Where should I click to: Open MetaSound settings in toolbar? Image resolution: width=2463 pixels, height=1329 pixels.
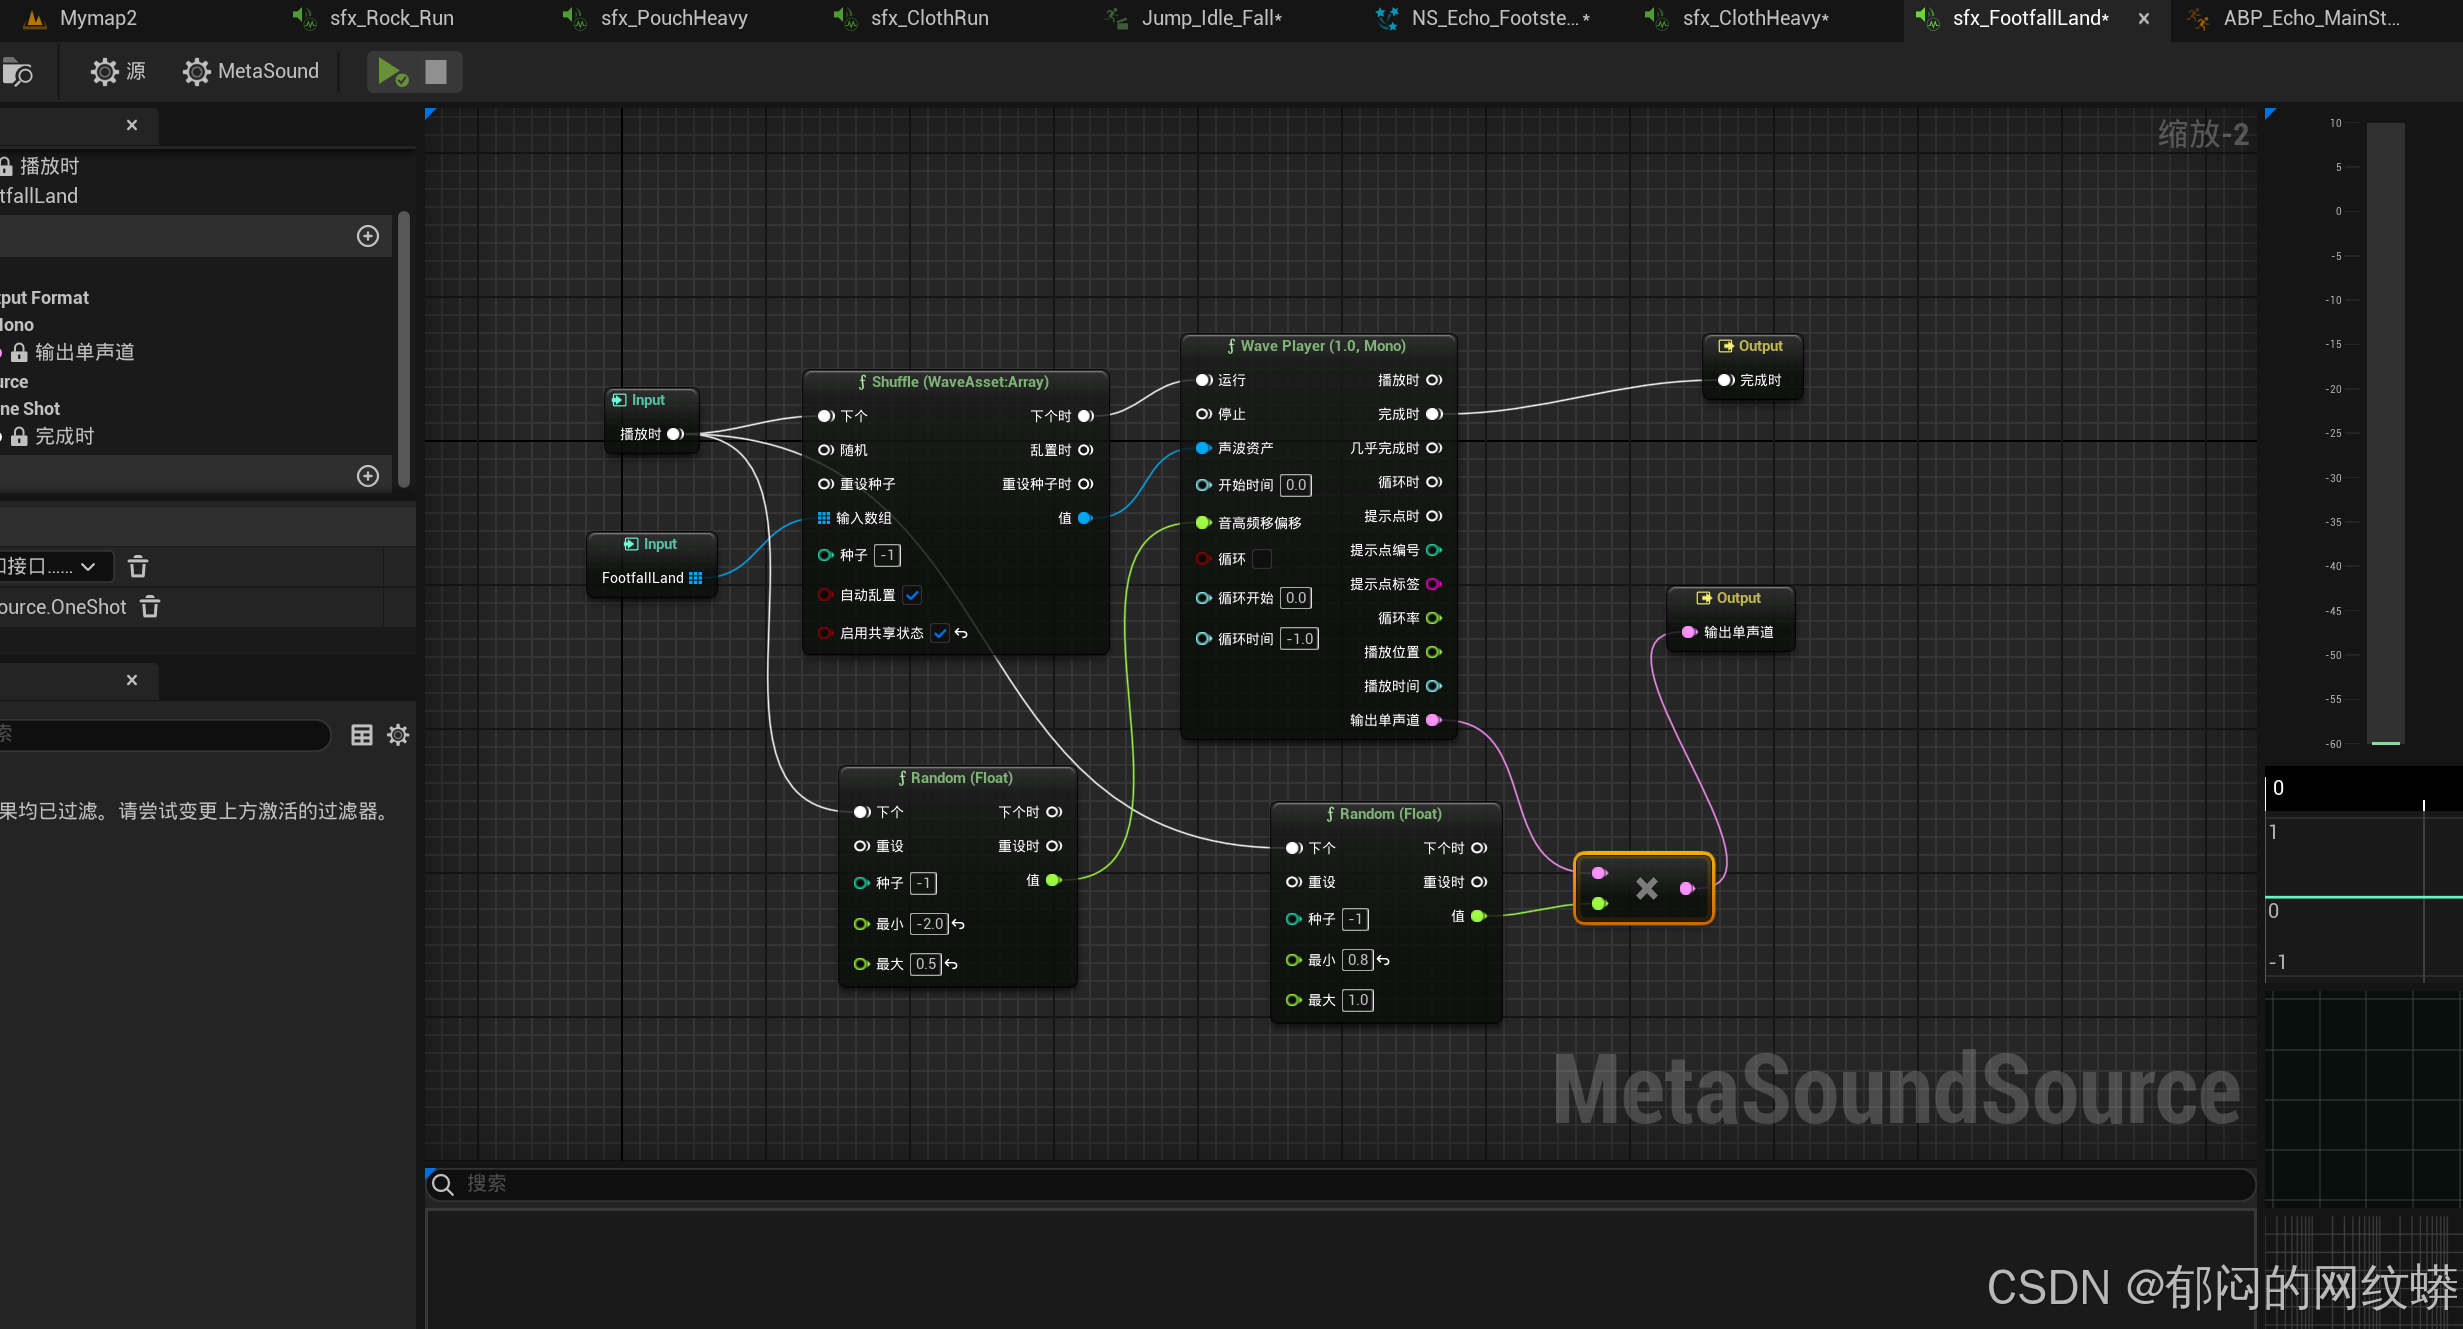[251, 72]
